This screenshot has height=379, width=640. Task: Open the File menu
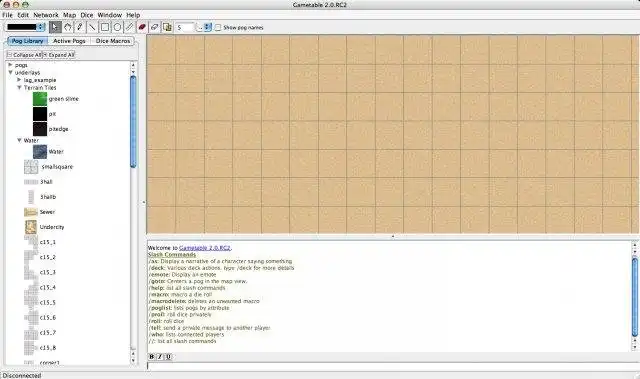7,15
